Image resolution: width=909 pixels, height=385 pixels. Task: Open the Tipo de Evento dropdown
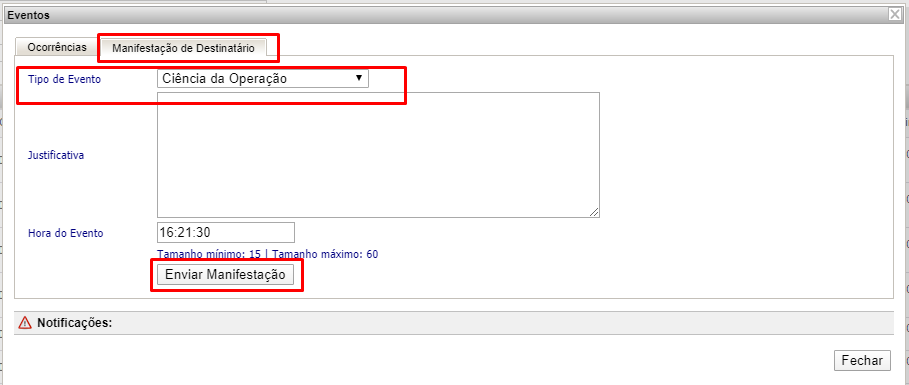click(x=263, y=78)
